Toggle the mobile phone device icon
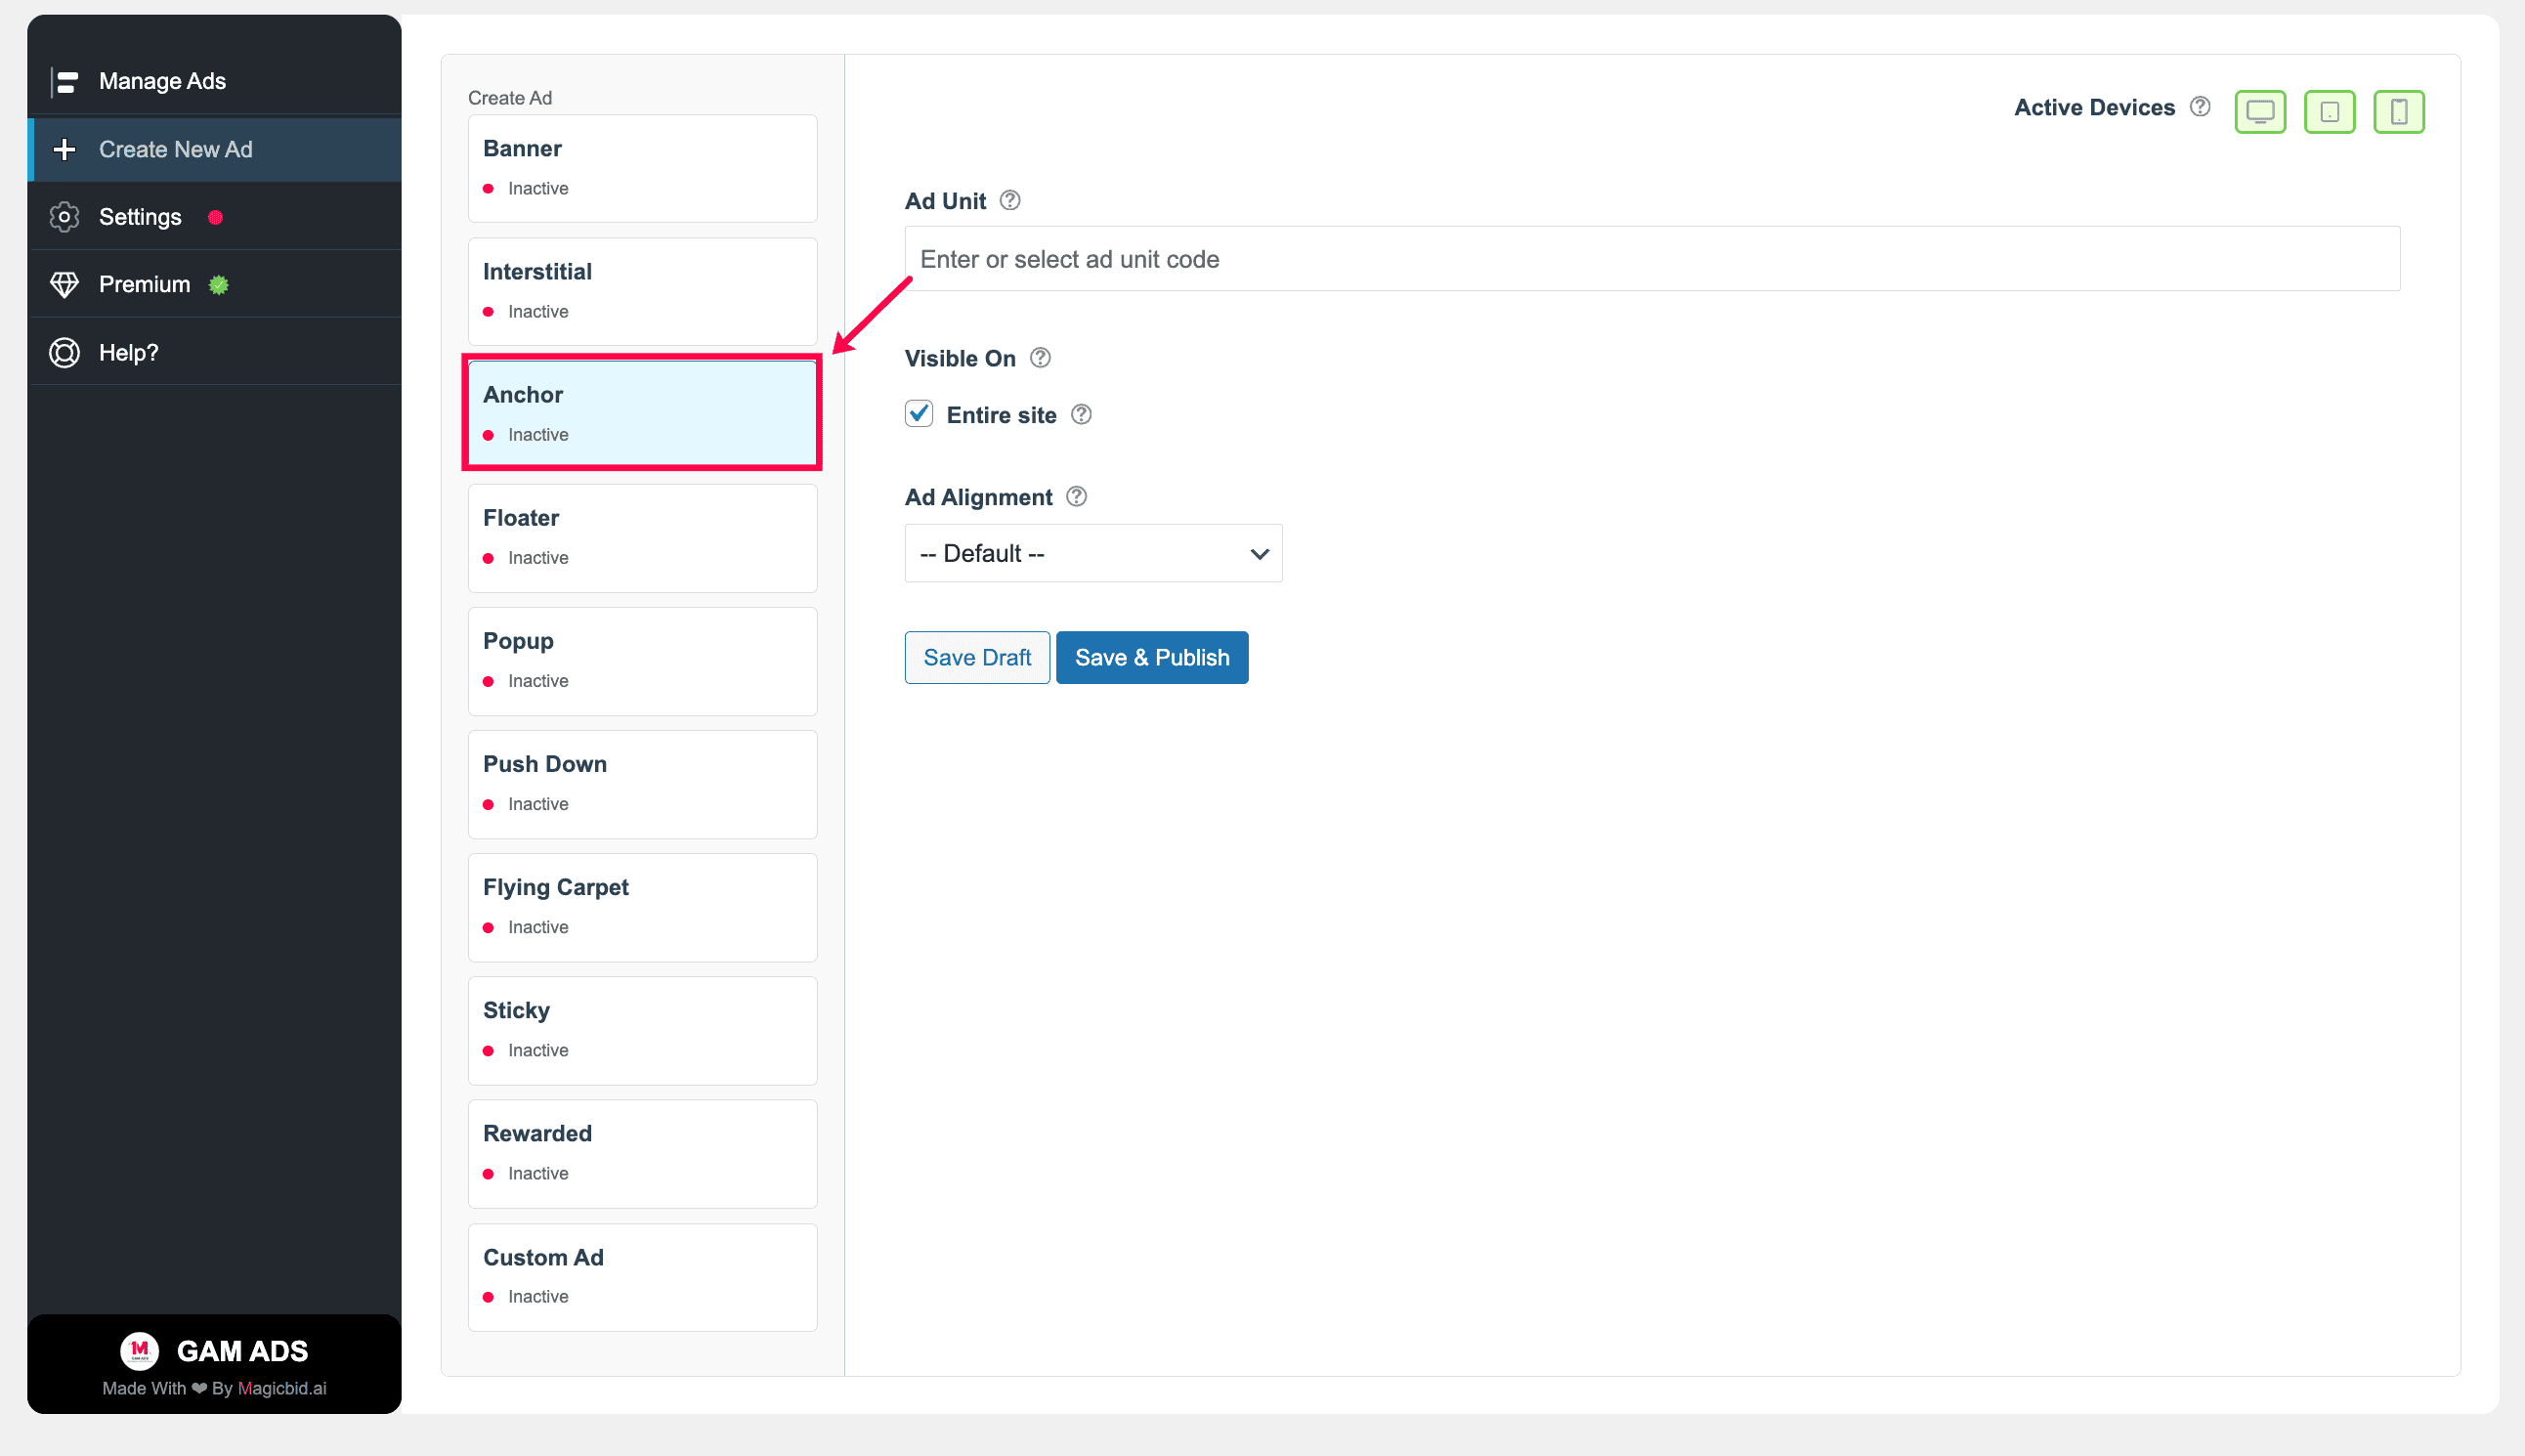The width and height of the screenshot is (2525, 1456). tap(2398, 111)
